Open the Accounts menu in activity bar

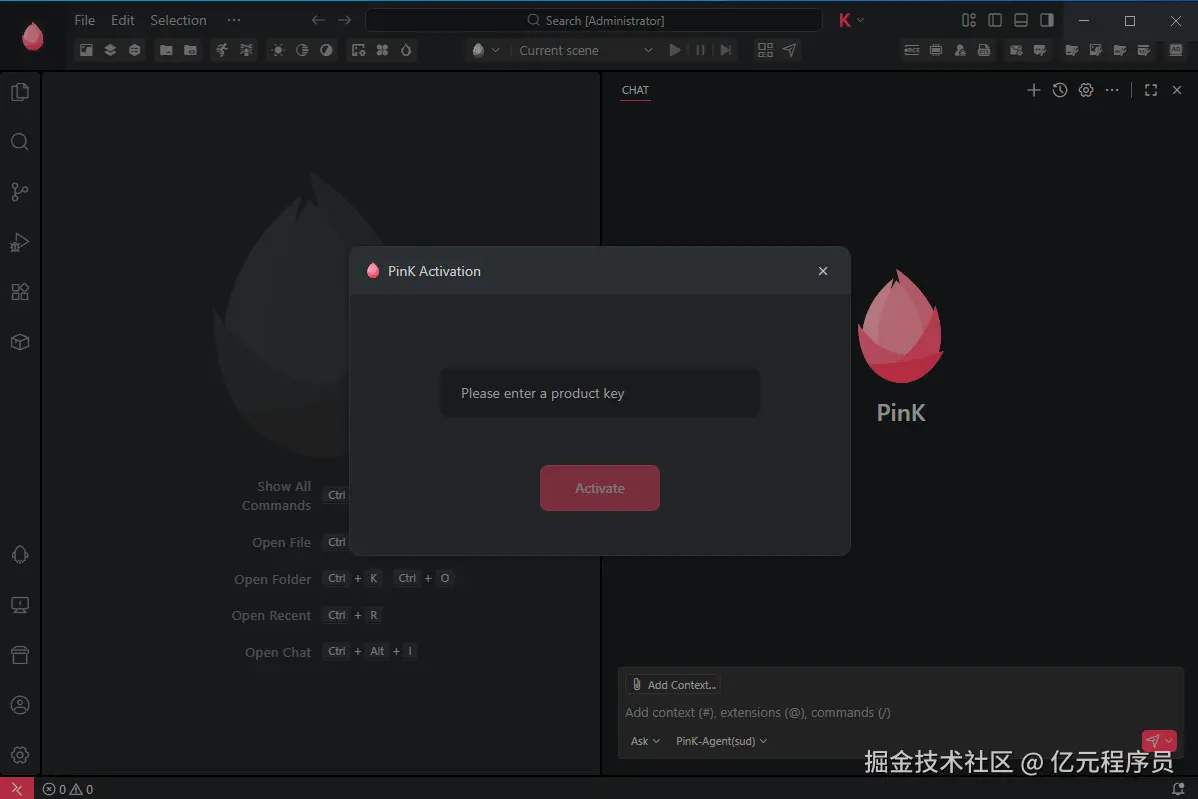pyautogui.click(x=20, y=705)
